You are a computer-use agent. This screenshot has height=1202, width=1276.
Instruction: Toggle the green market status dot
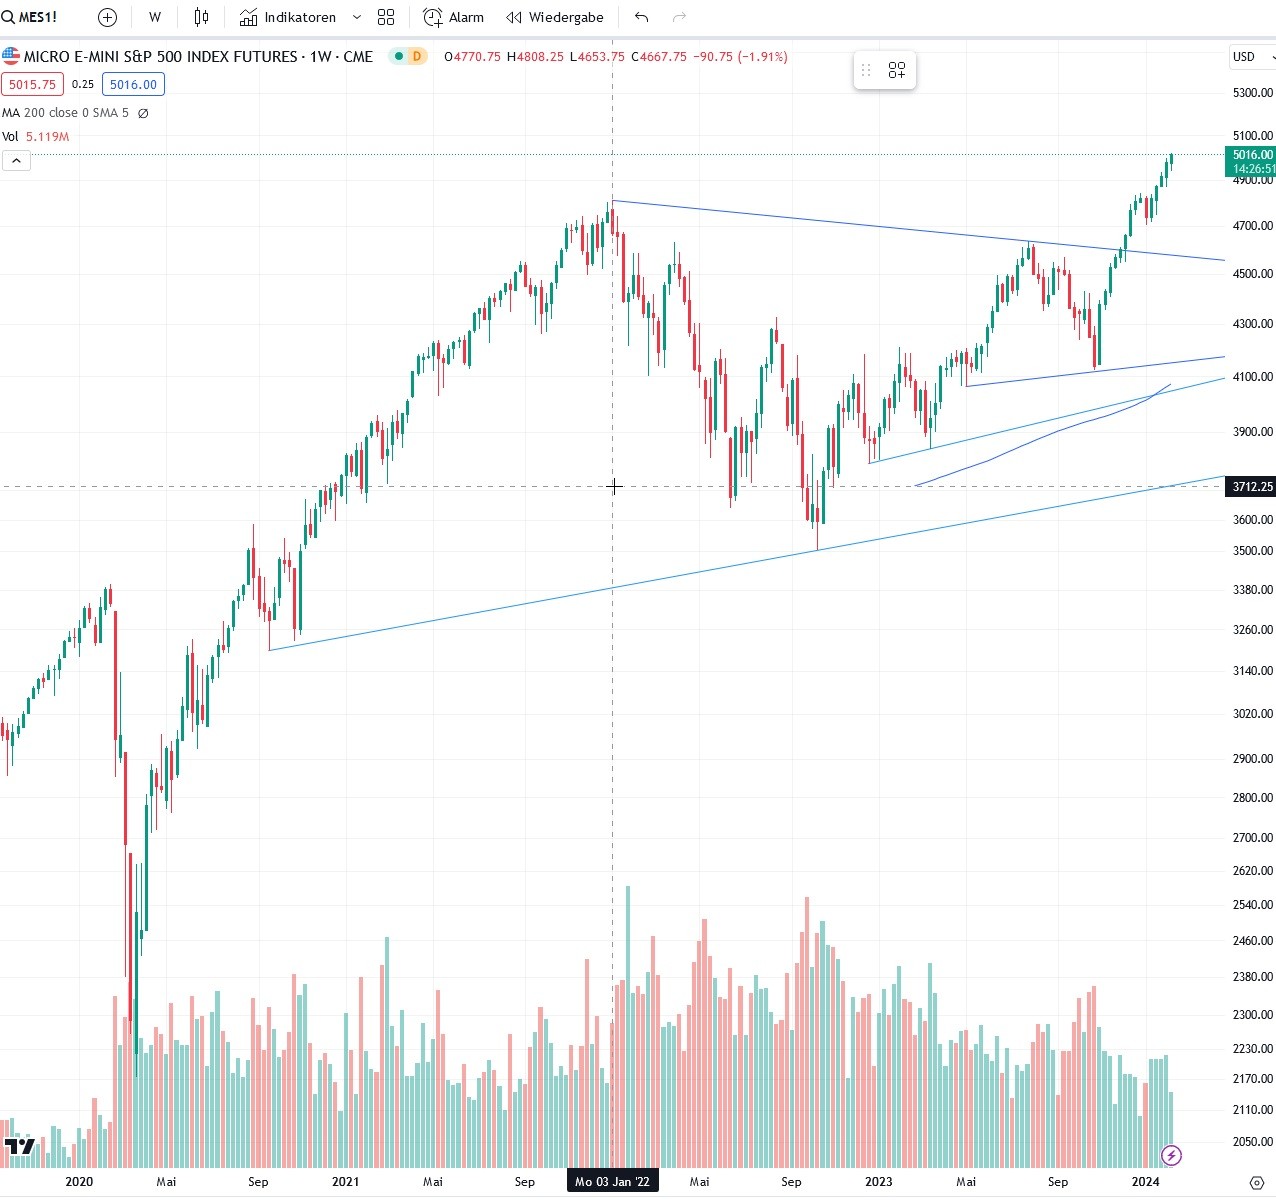(398, 56)
